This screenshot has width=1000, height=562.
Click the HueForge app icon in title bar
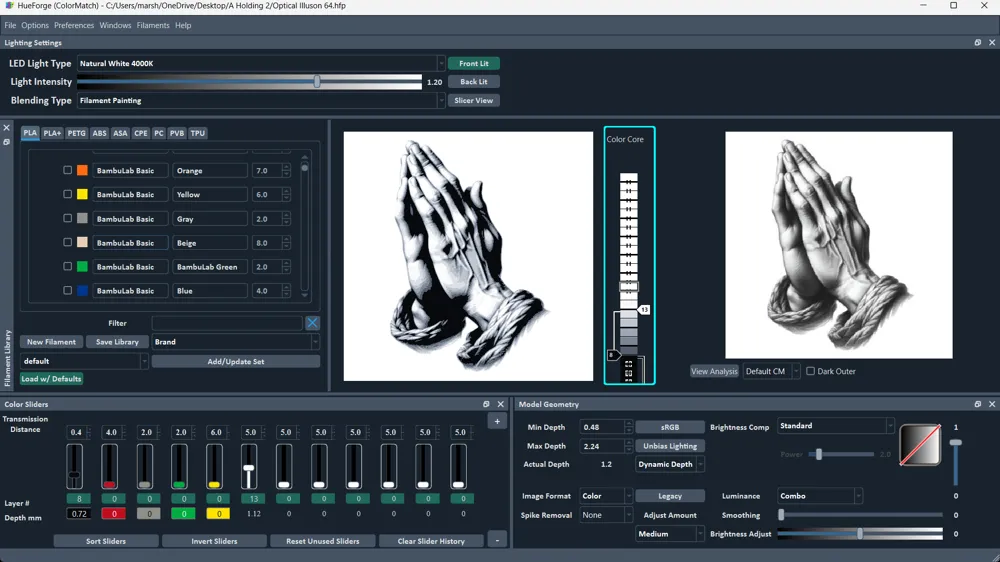pos(9,6)
